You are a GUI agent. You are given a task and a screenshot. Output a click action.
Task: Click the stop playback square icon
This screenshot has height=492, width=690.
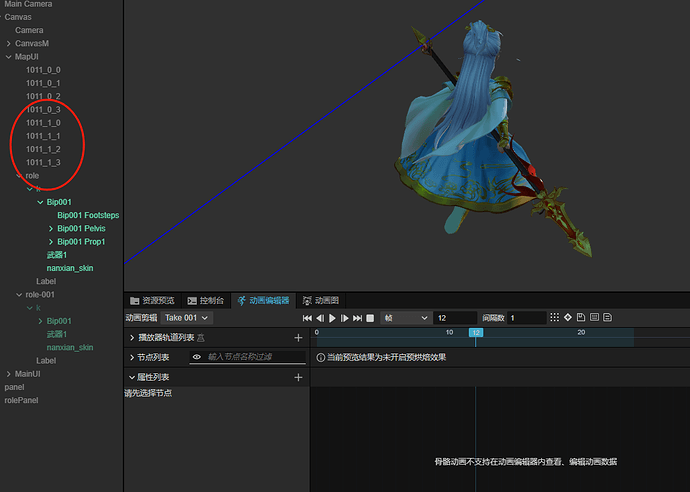pyautogui.click(x=370, y=318)
